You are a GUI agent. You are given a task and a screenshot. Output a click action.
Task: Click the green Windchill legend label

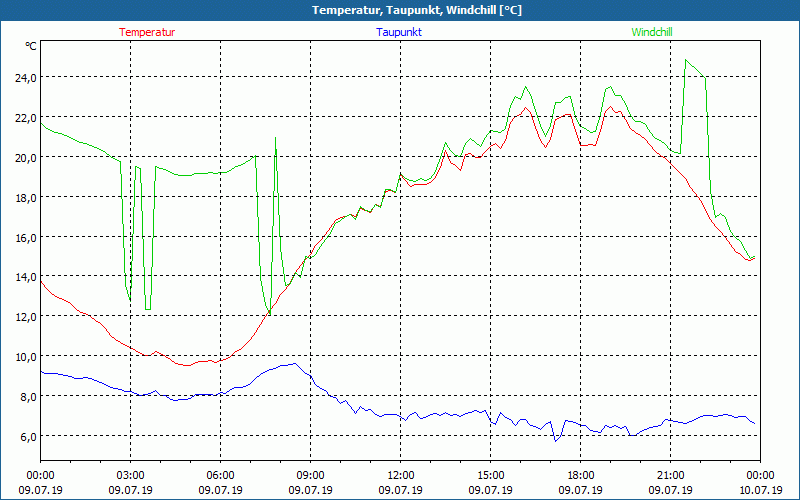pos(652,32)
